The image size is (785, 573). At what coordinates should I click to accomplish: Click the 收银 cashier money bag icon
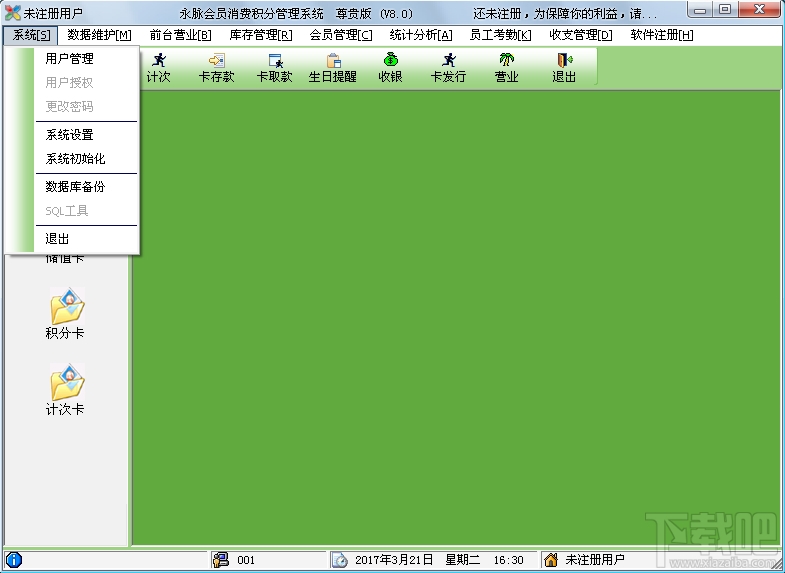[390, 60]
